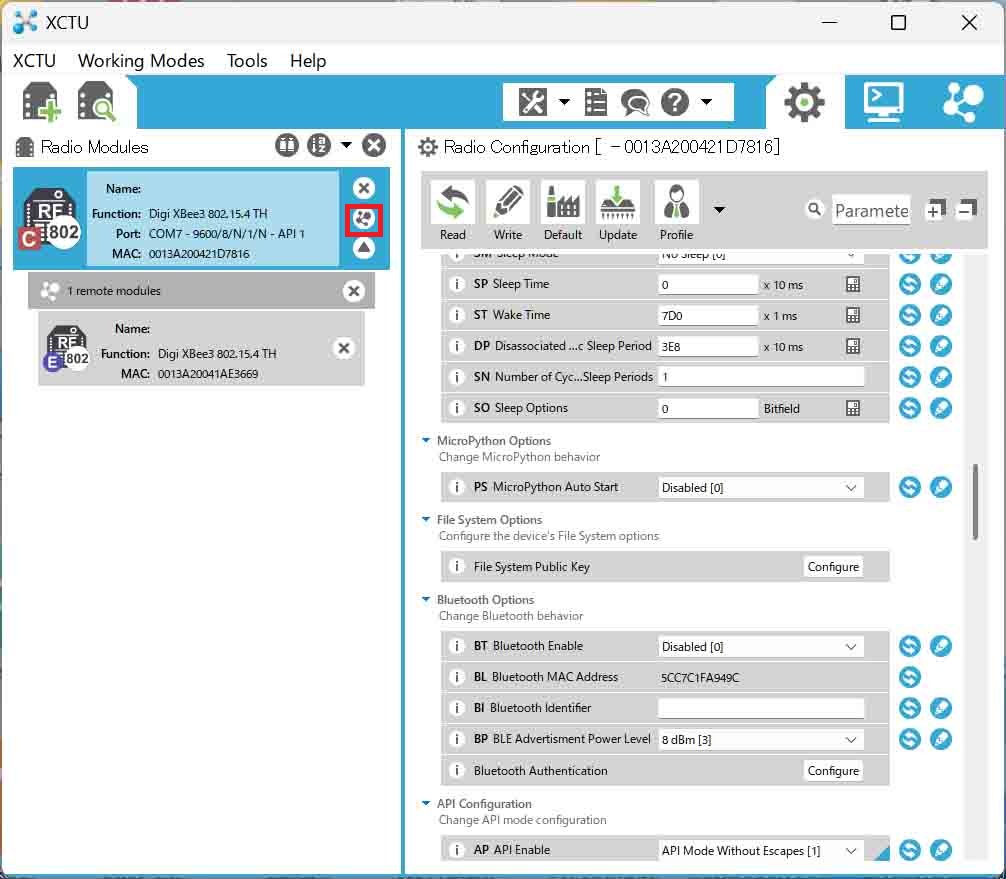Collapse the local module's remote list arrow
This screenshot has width=1006, height=879.
point(364,248)
